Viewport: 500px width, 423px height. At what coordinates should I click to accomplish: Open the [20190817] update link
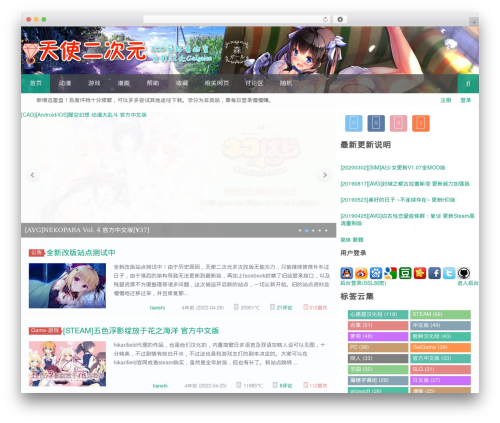[405, 184]
